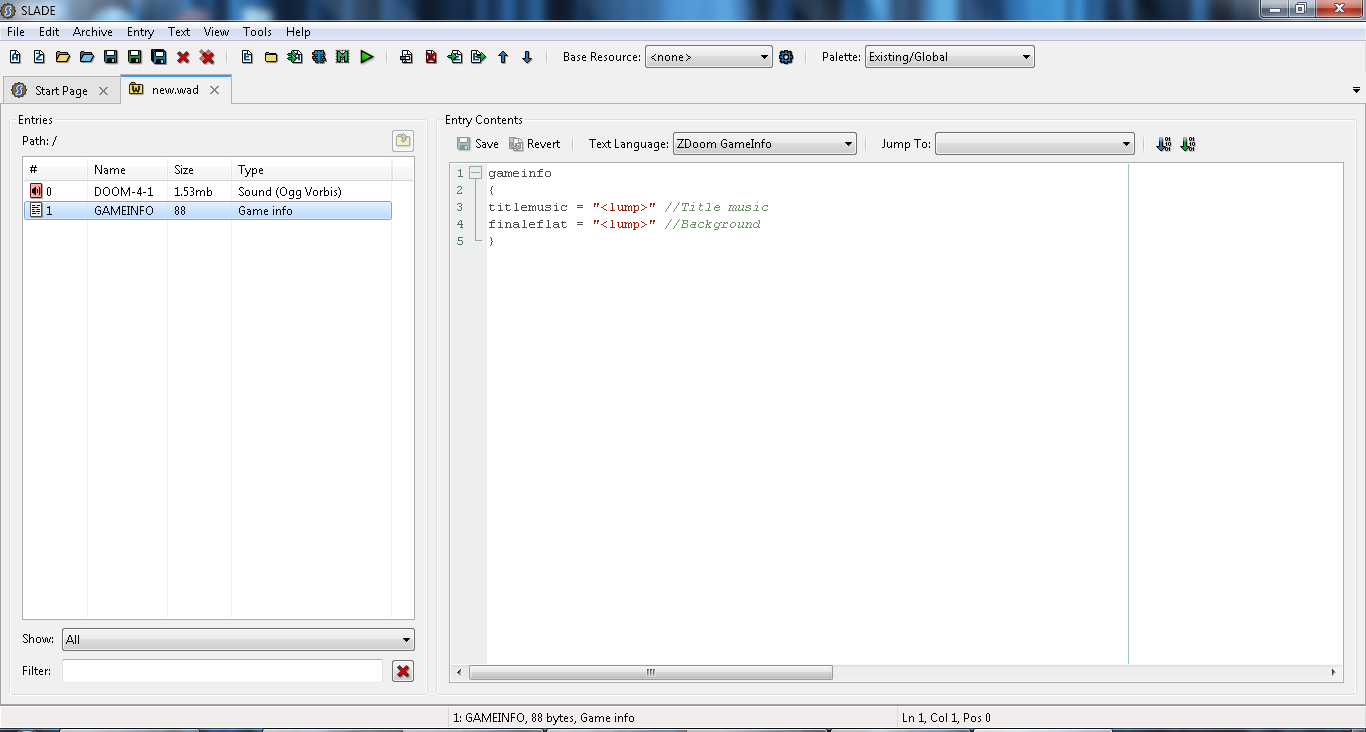Open the Entry menu

(x=140, y=32)
